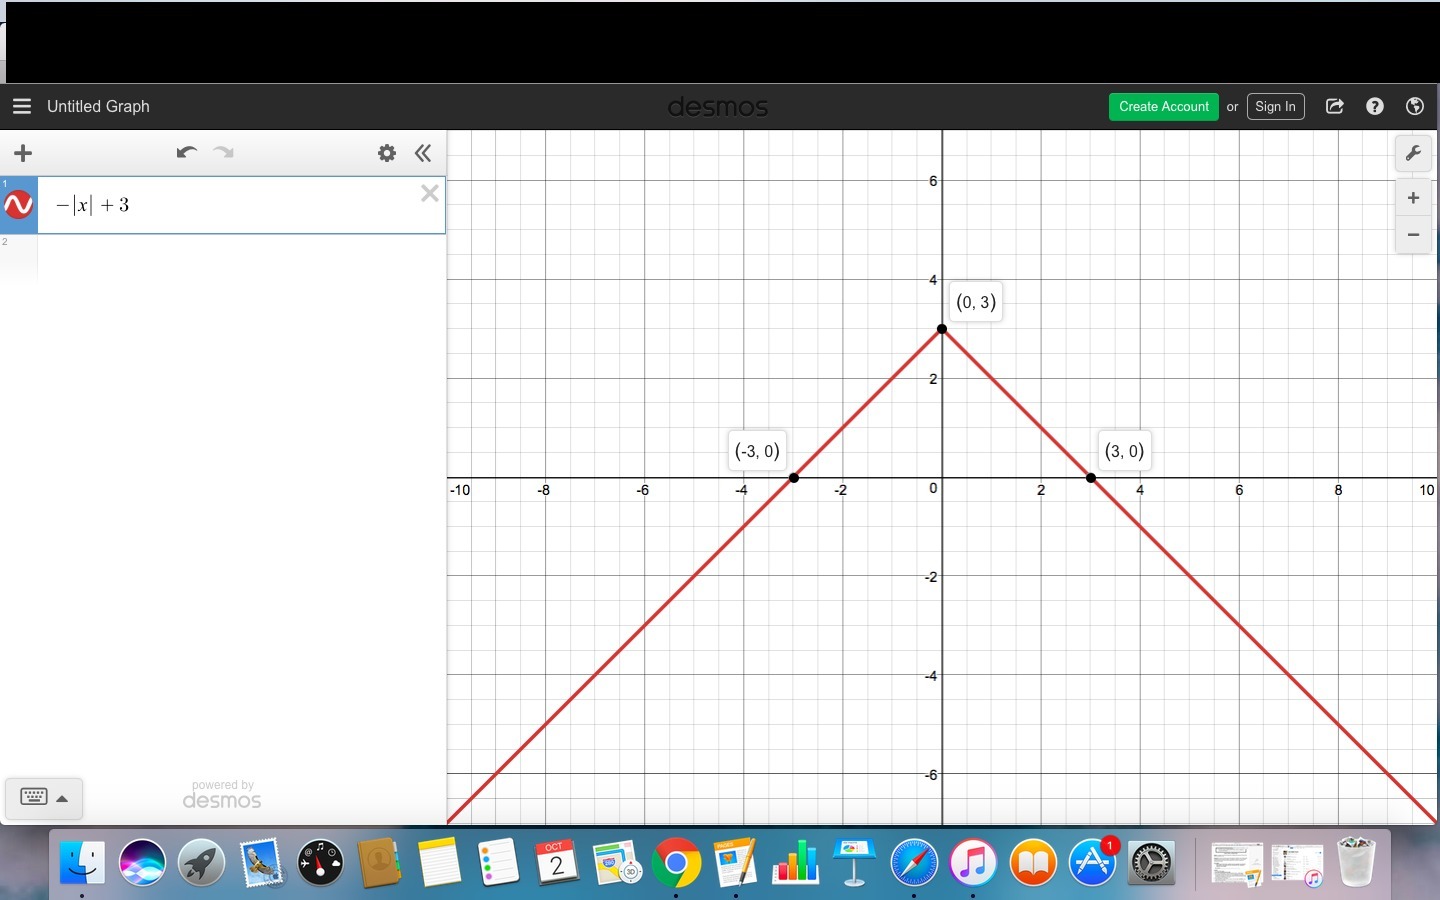Image resolution: width=1440 pixels, height=900 pixels.
Task: Open Trash from the Dock
Action: point(1357,862)
